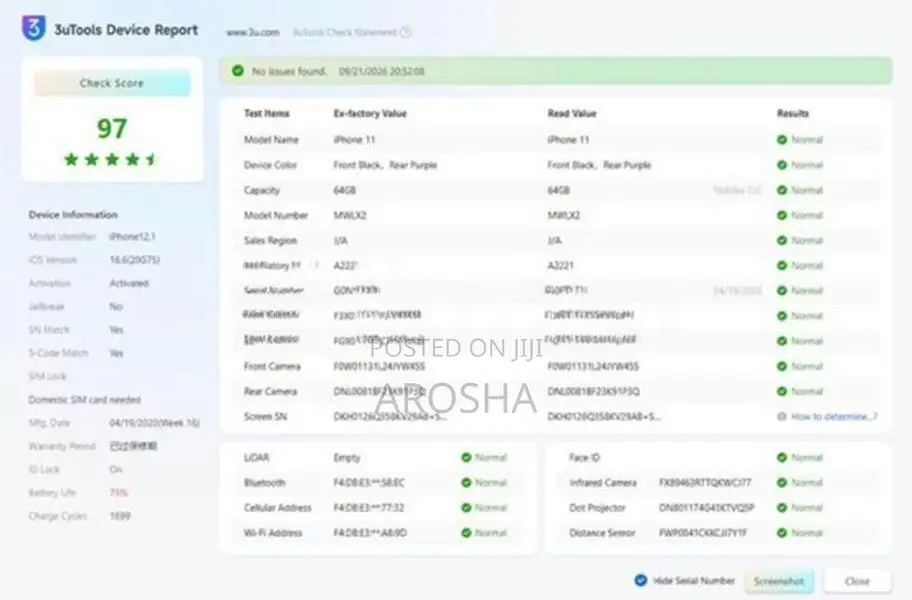This screenshot has height=600, width=912.
Task: Click the Screenshot button
Action: pos(778,581)
